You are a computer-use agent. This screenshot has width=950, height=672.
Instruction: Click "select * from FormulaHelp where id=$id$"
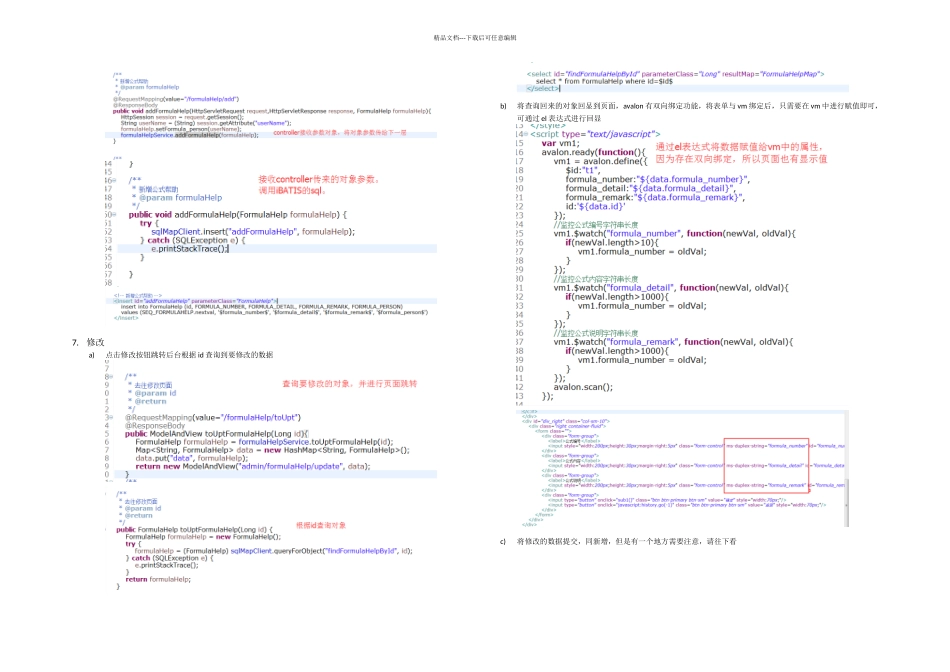tap(604, 81)
